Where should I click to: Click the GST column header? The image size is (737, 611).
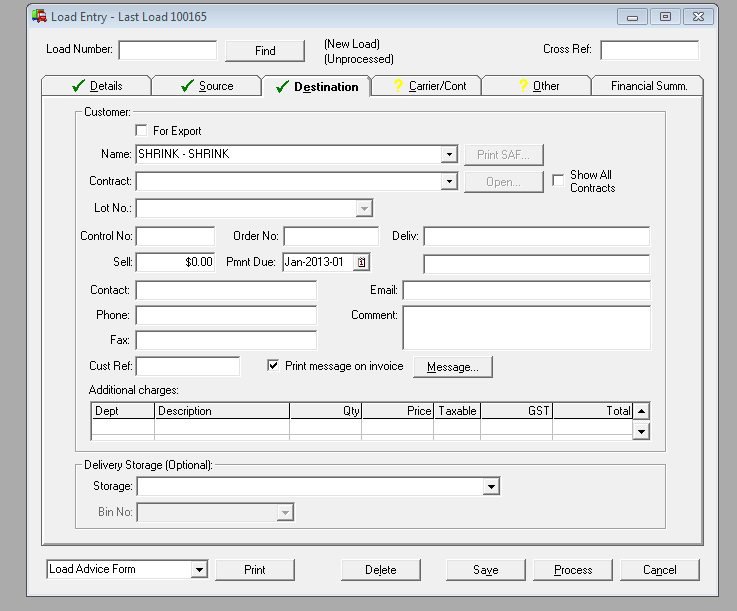[x=517, y=411]
